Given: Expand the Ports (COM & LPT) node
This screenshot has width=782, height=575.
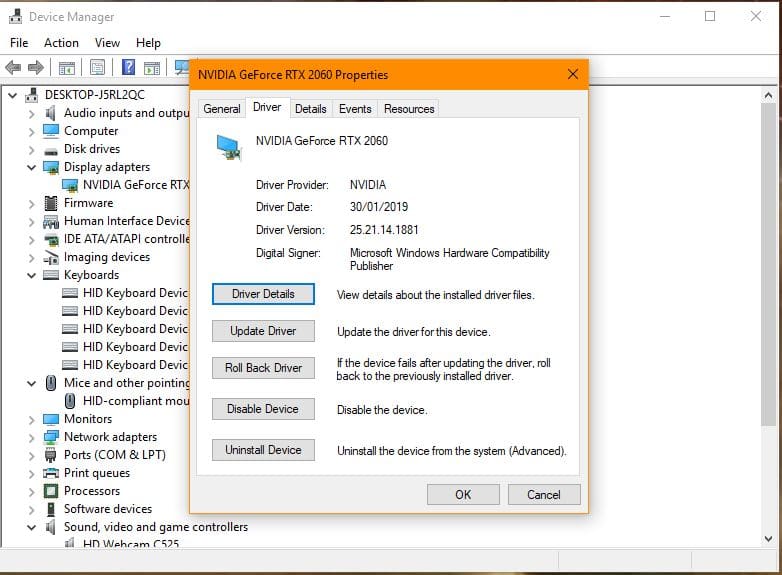Looking at the screenshot, I should tap(31, 456).
